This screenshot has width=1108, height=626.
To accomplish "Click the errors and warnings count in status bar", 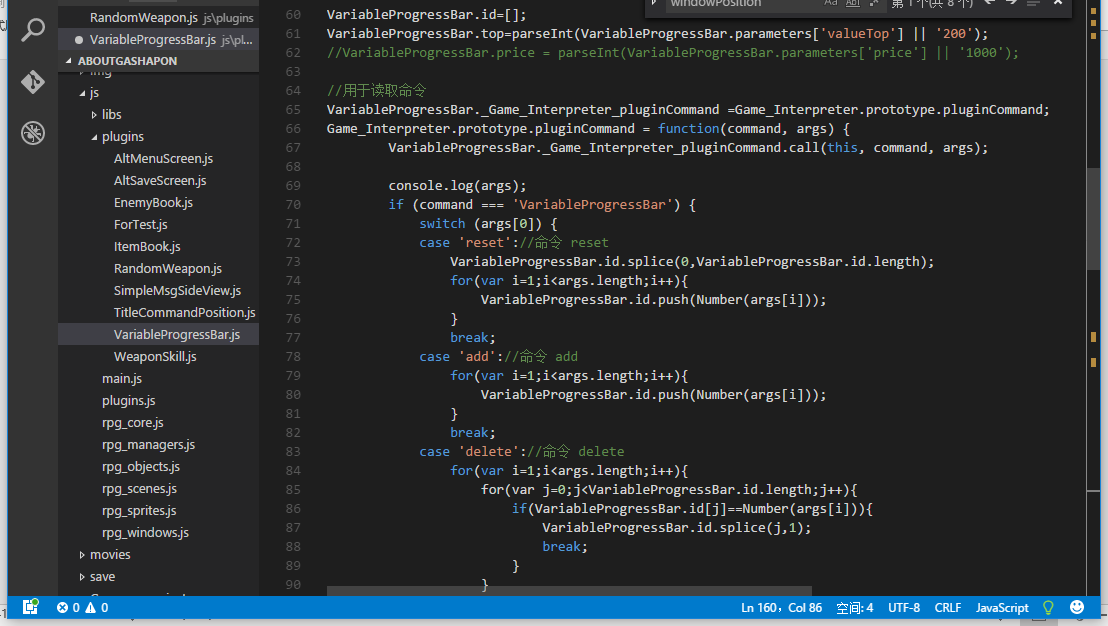I will pyautogui.click(x=83, y=608).
